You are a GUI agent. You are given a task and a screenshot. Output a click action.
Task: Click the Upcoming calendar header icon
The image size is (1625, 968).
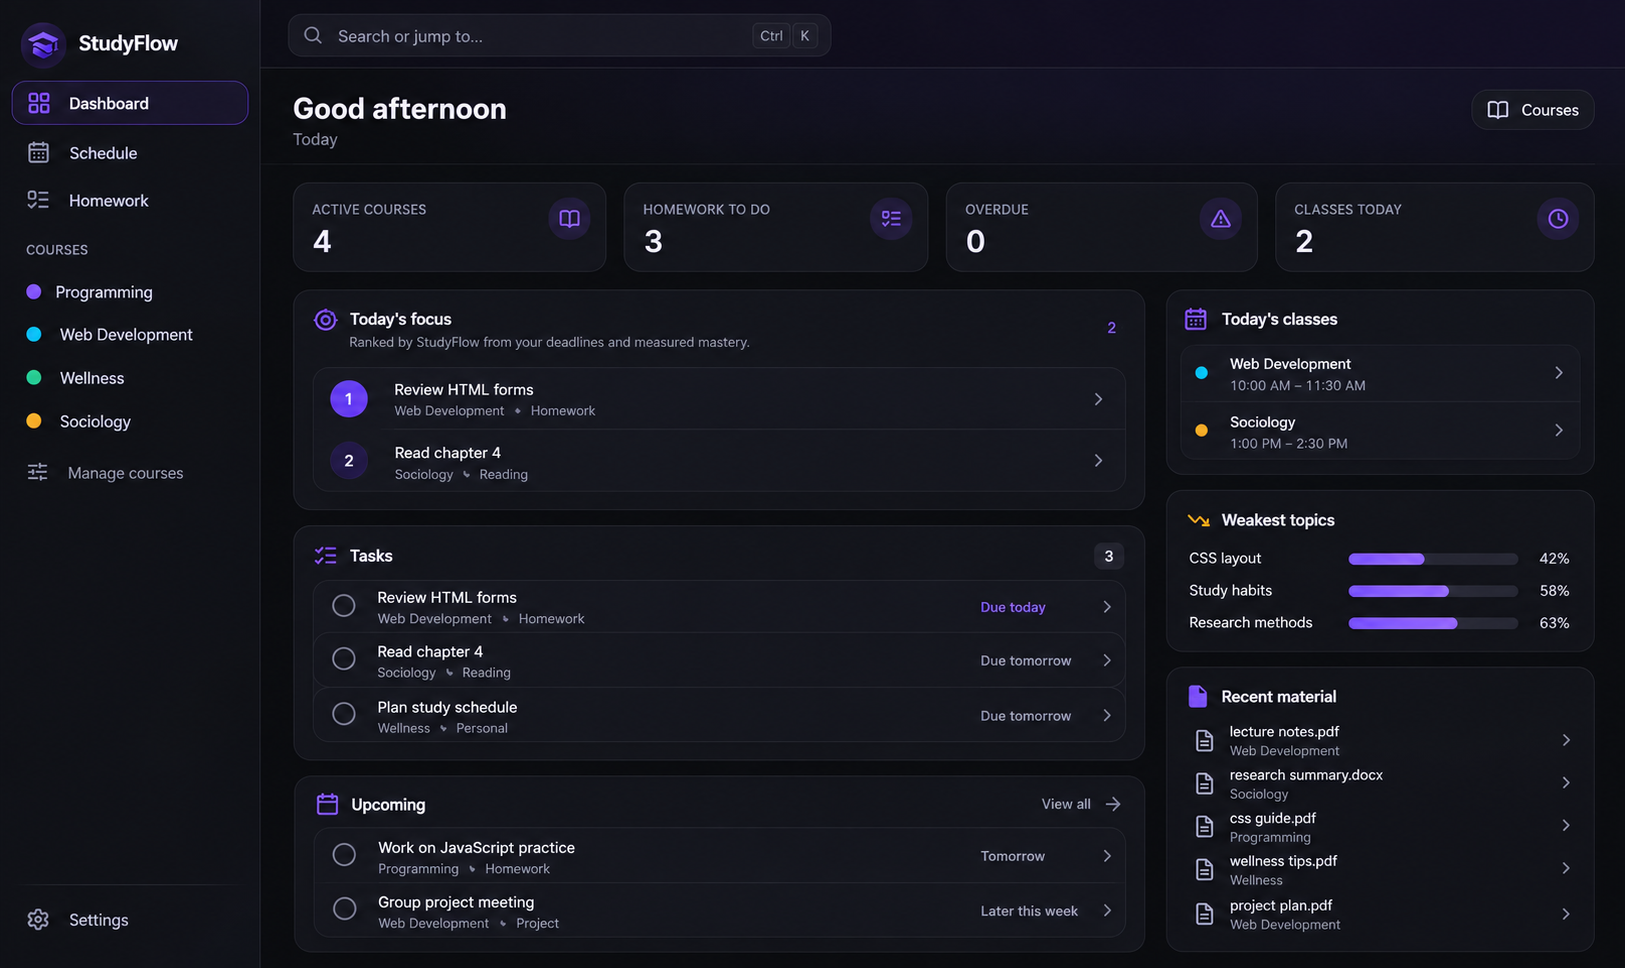click(327, 804)
